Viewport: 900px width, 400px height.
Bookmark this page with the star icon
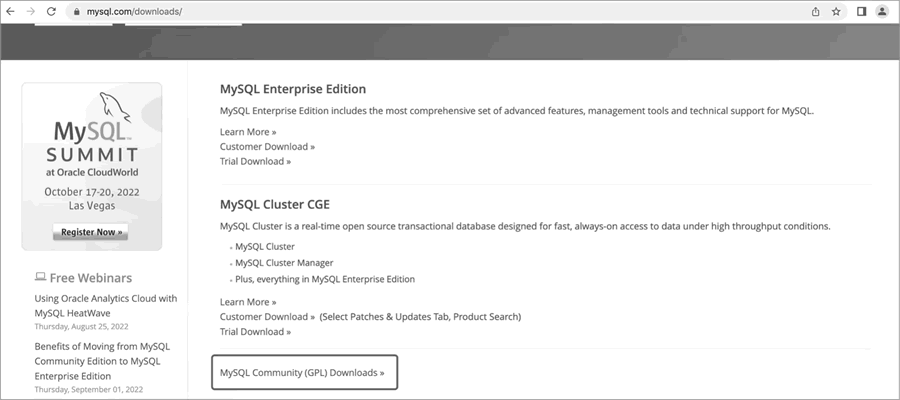[836, 11]
